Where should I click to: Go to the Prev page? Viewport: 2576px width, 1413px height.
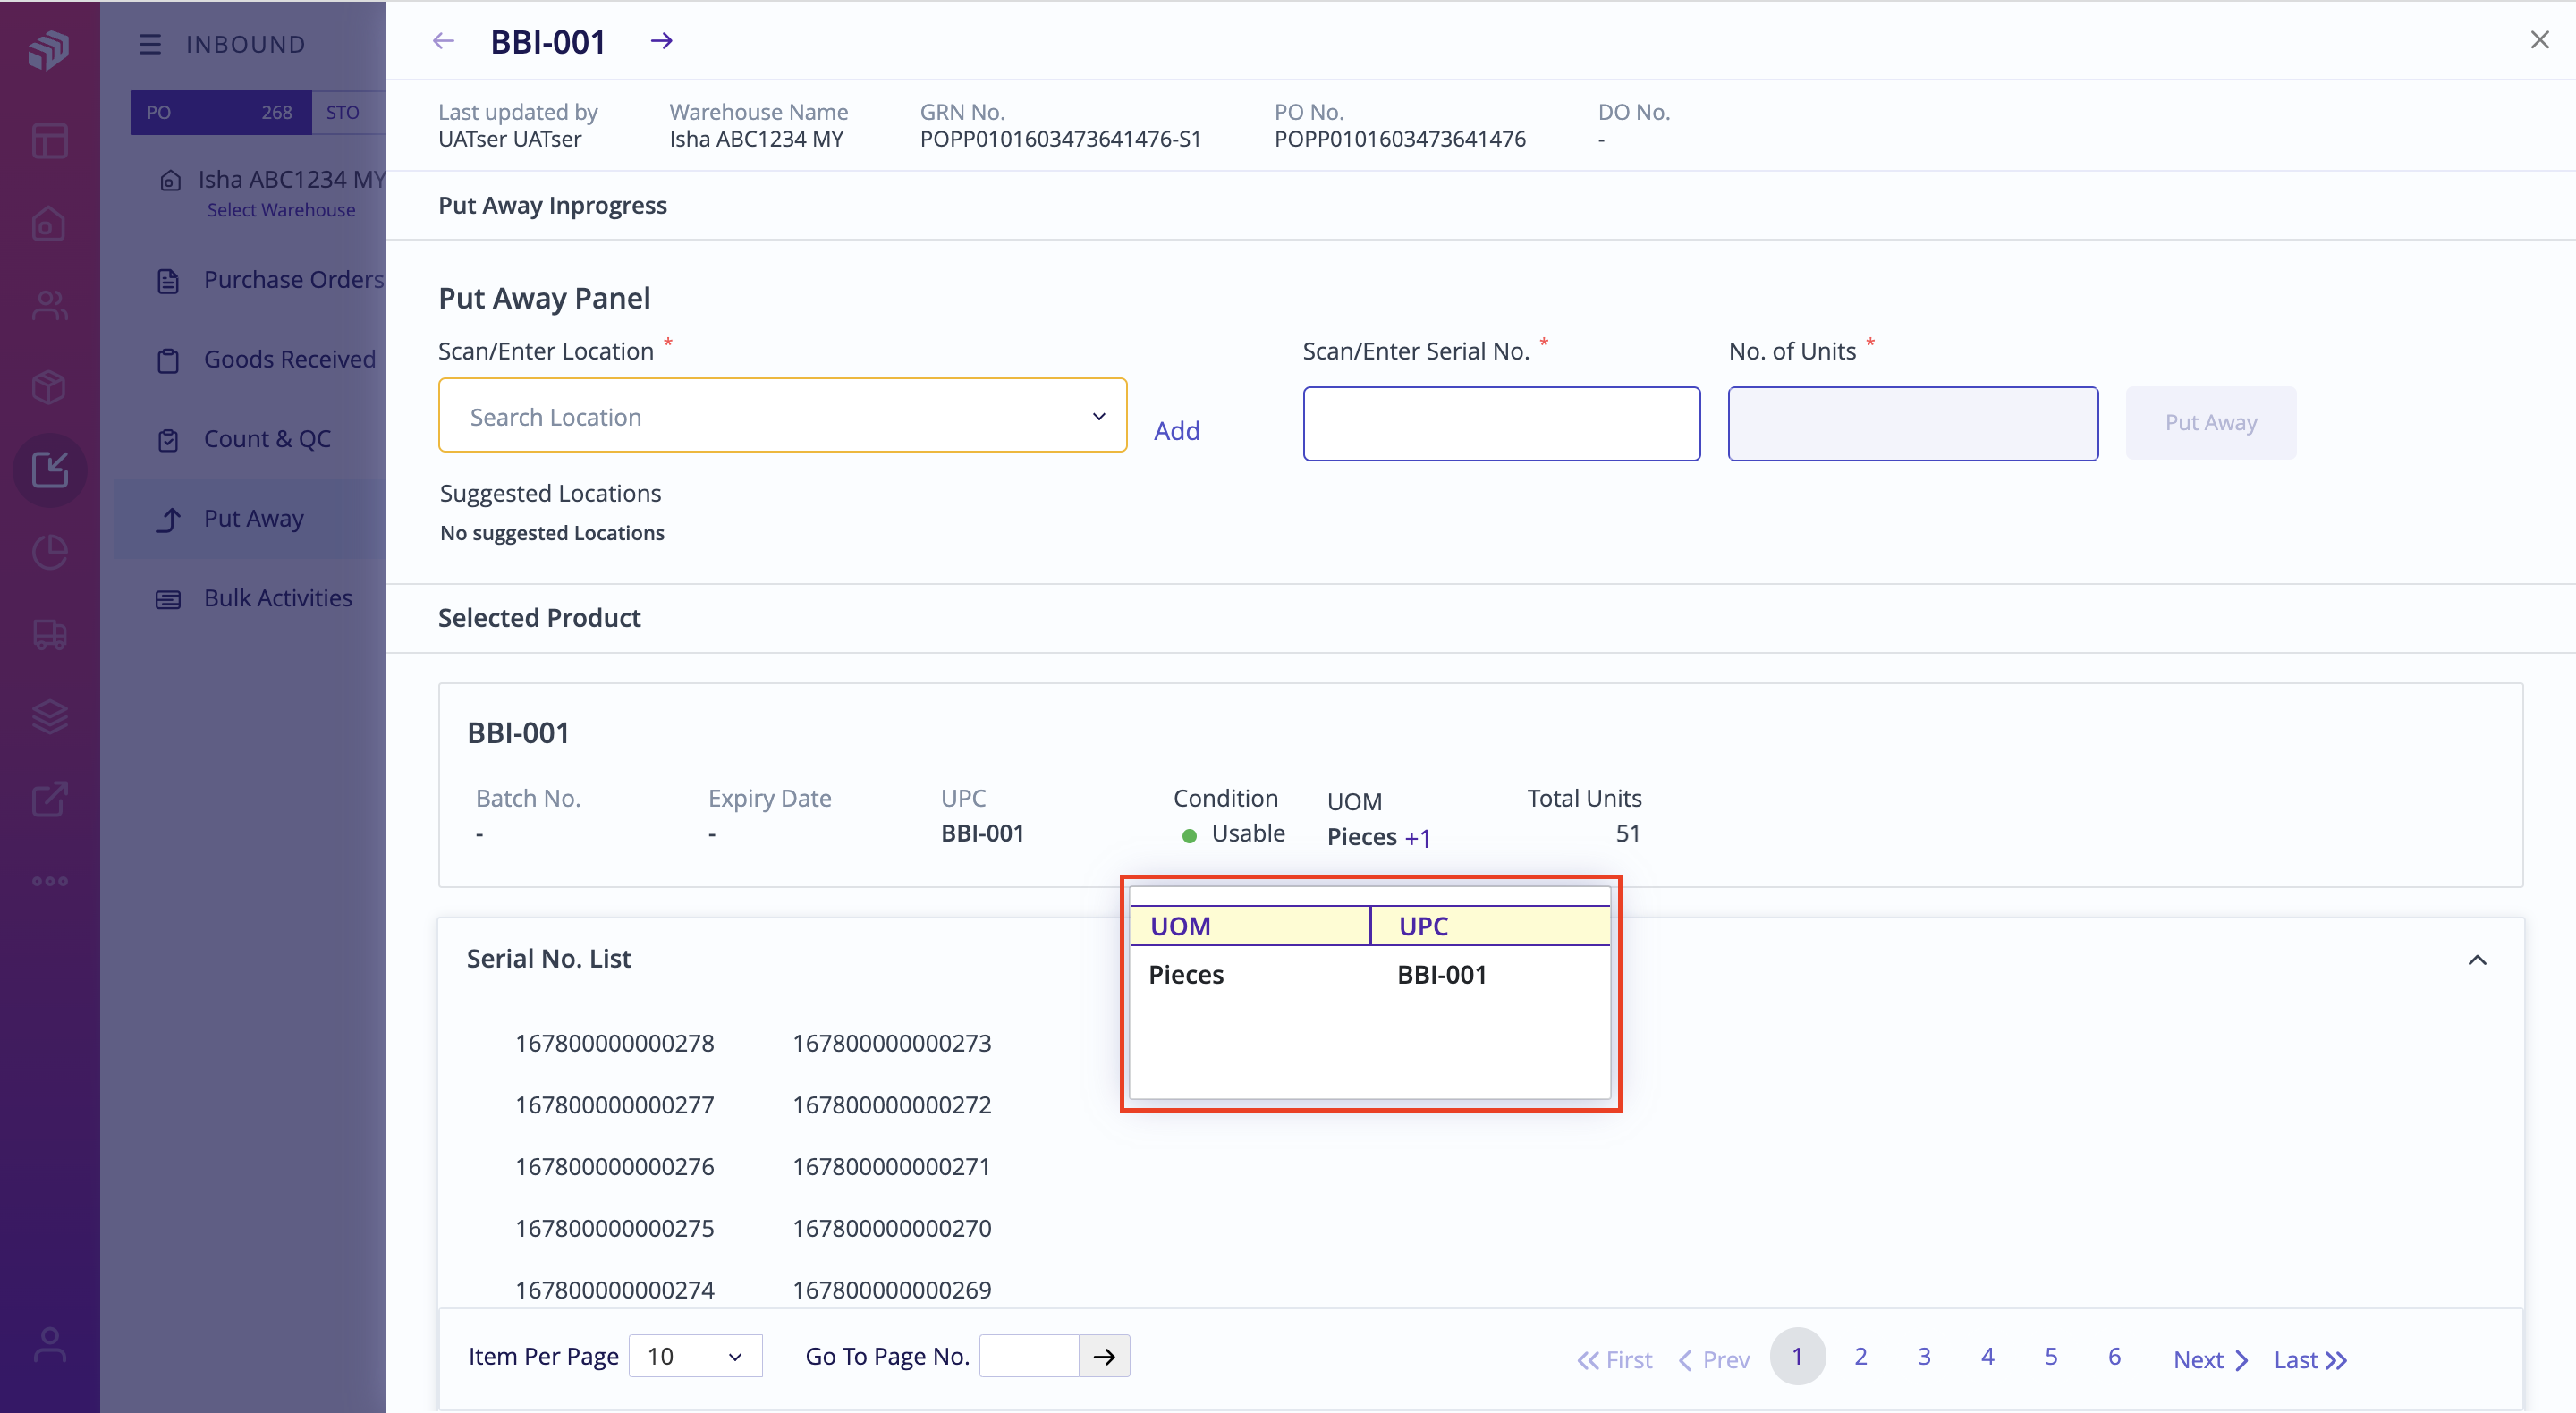1714,1360
